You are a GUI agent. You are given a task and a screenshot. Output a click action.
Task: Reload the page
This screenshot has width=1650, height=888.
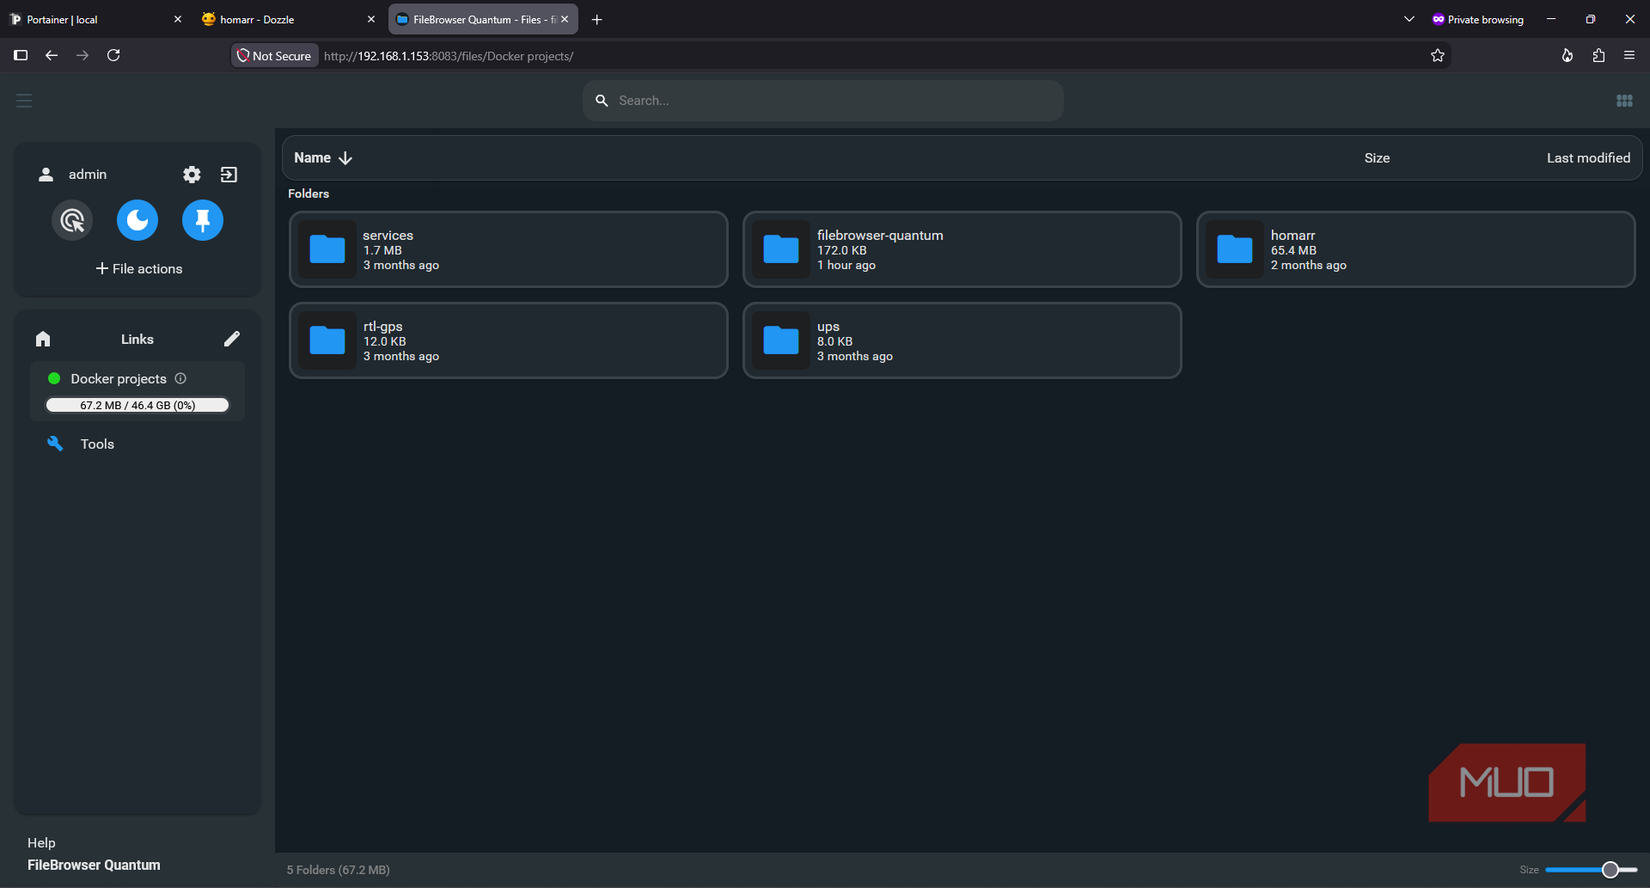(x=114, y=55)
